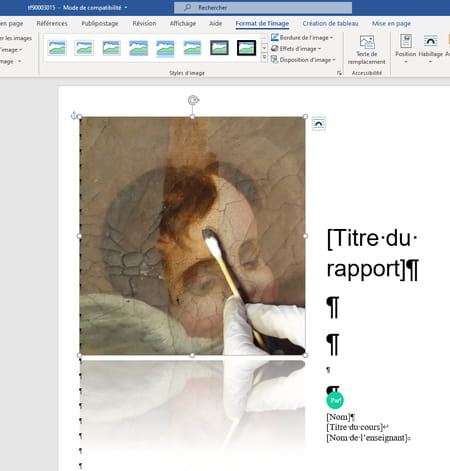The image size is (450, 471).
Task: Switch to the Affichage tab
Action: click(183, 23)
